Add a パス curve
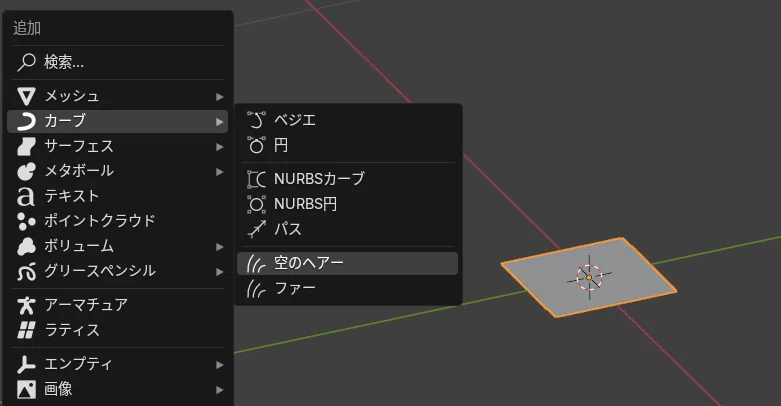The image size is (781, 406). [347, 229]
